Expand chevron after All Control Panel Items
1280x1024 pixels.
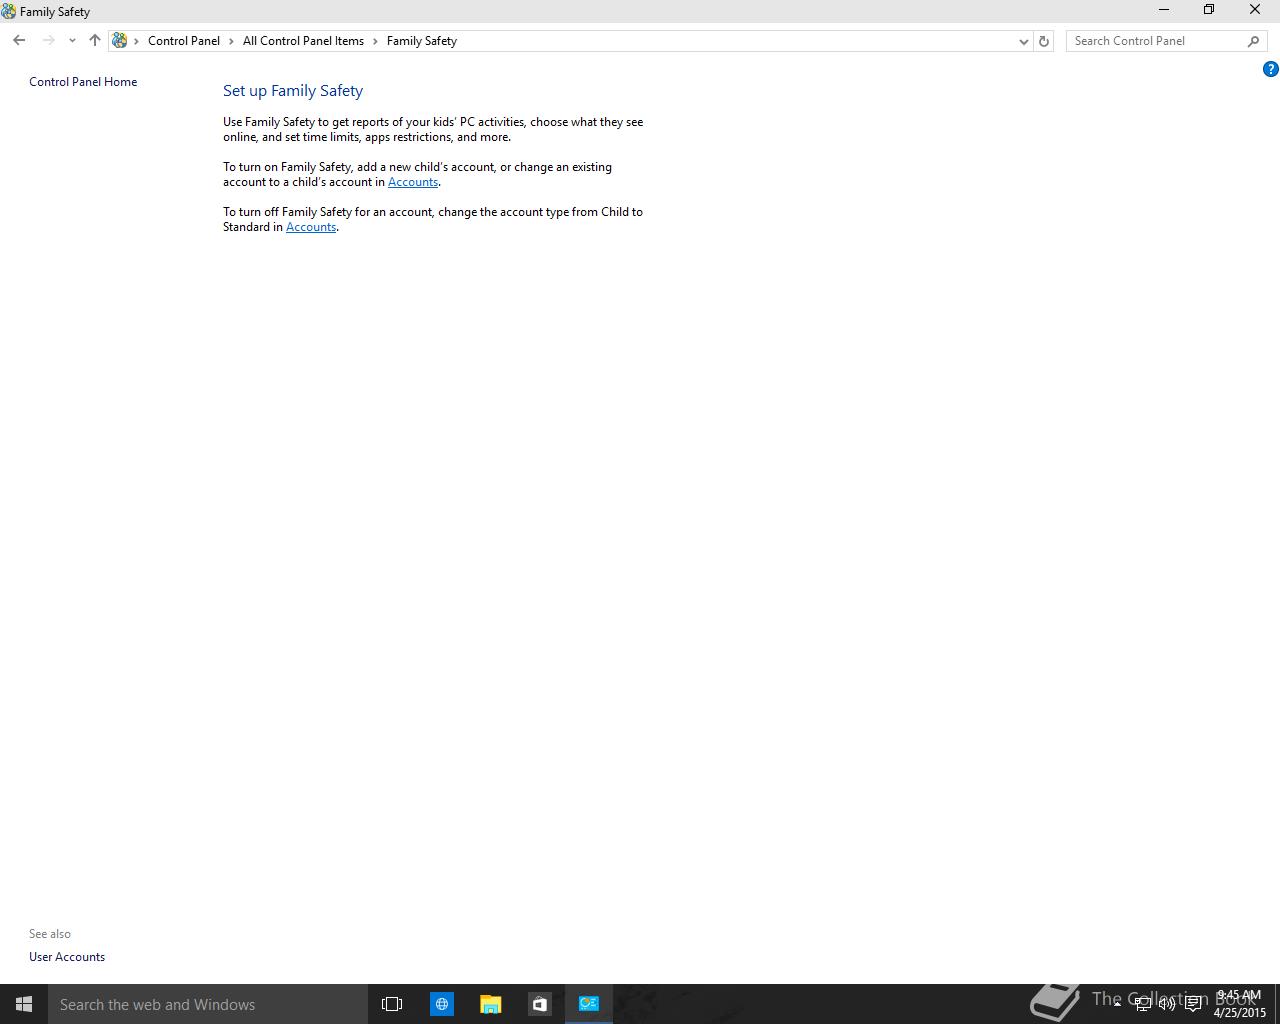376,41
